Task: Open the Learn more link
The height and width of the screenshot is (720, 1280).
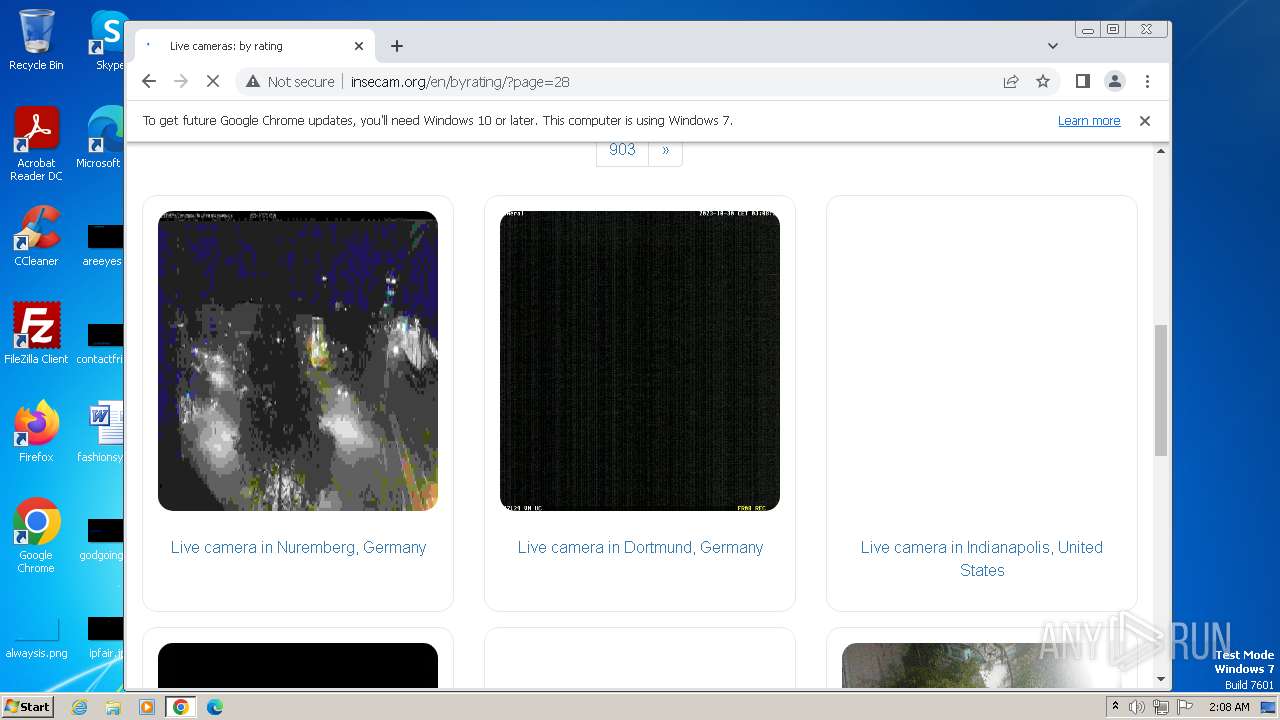Action: [1089, 120]
